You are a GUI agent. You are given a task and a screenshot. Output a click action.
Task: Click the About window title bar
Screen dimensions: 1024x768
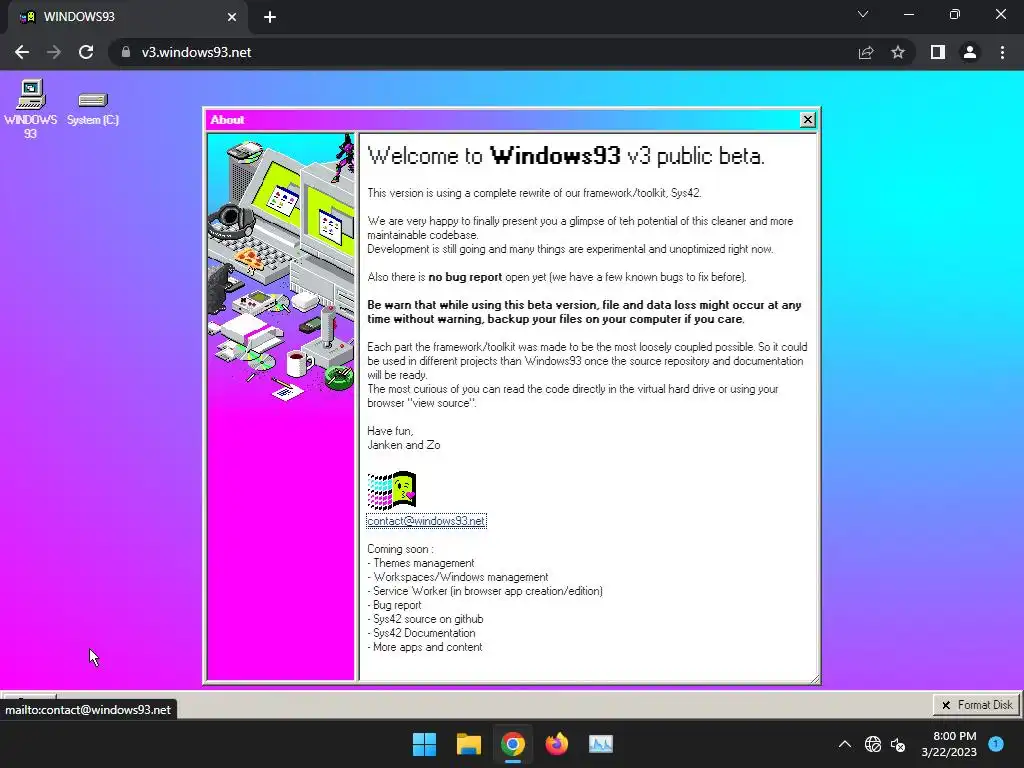503,120
